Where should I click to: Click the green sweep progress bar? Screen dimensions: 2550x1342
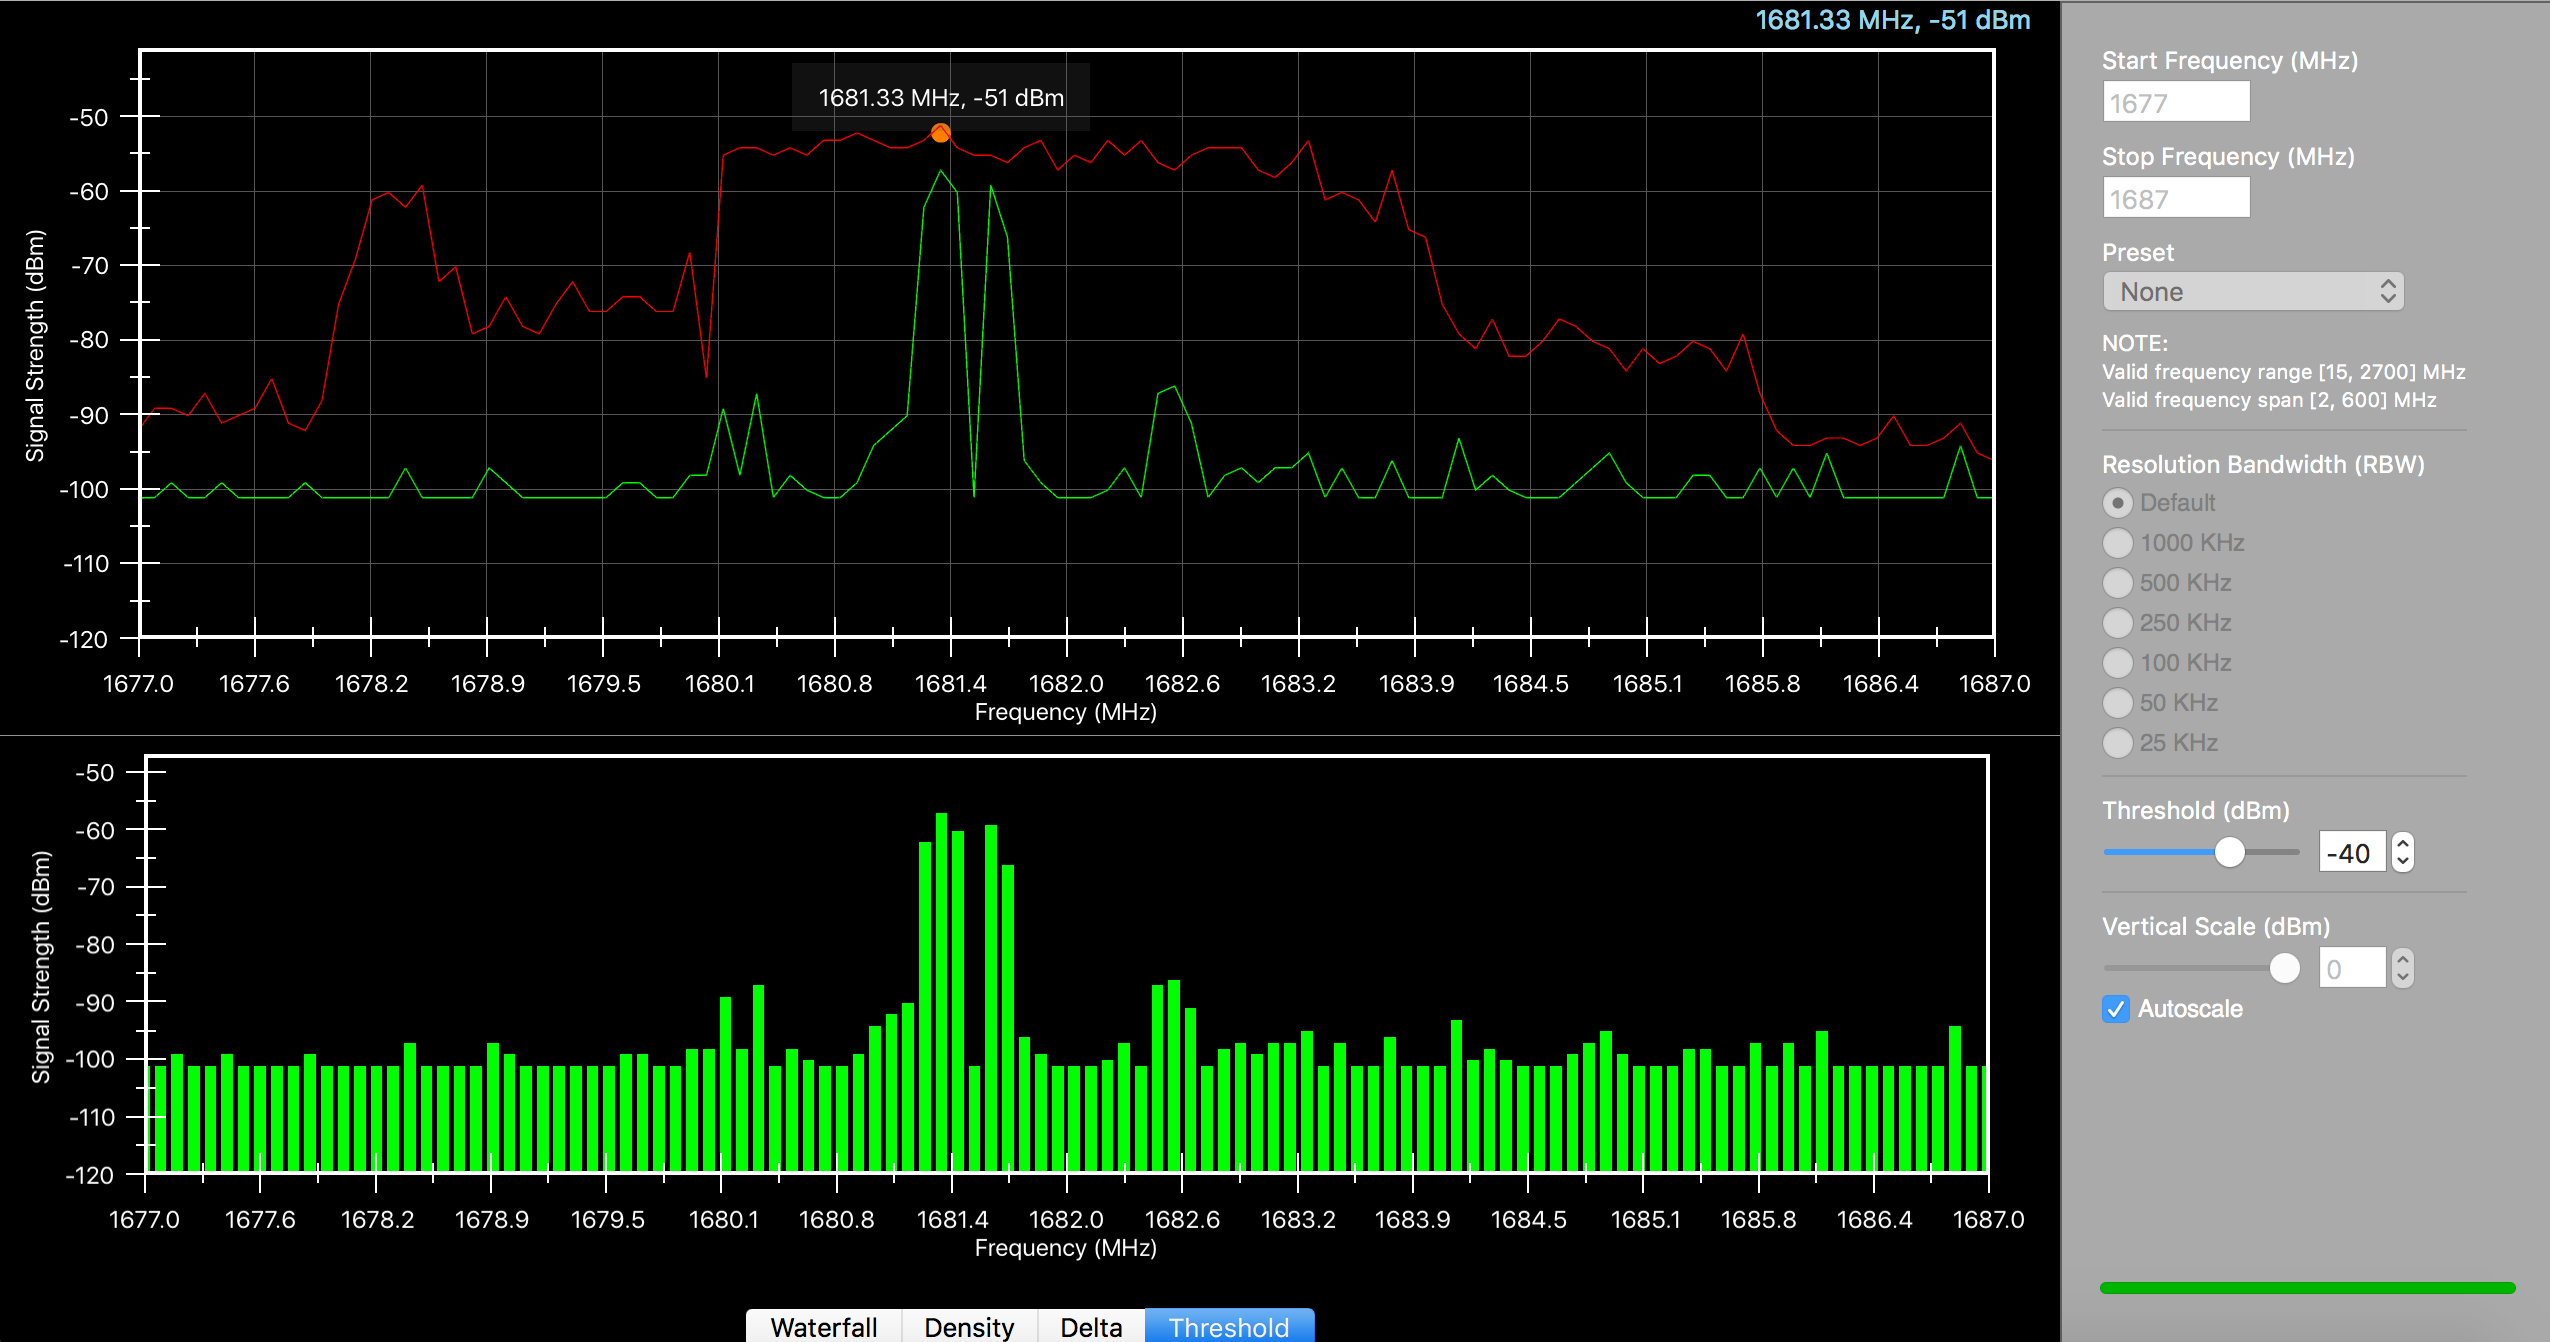click(2307, 1288)
